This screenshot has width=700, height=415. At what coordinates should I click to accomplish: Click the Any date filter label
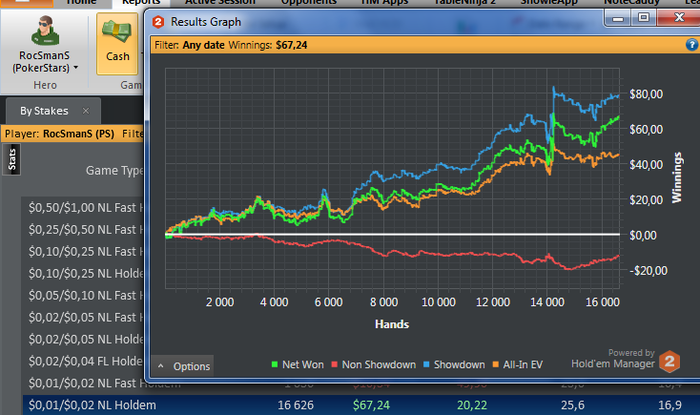click(x=204, y=45)
